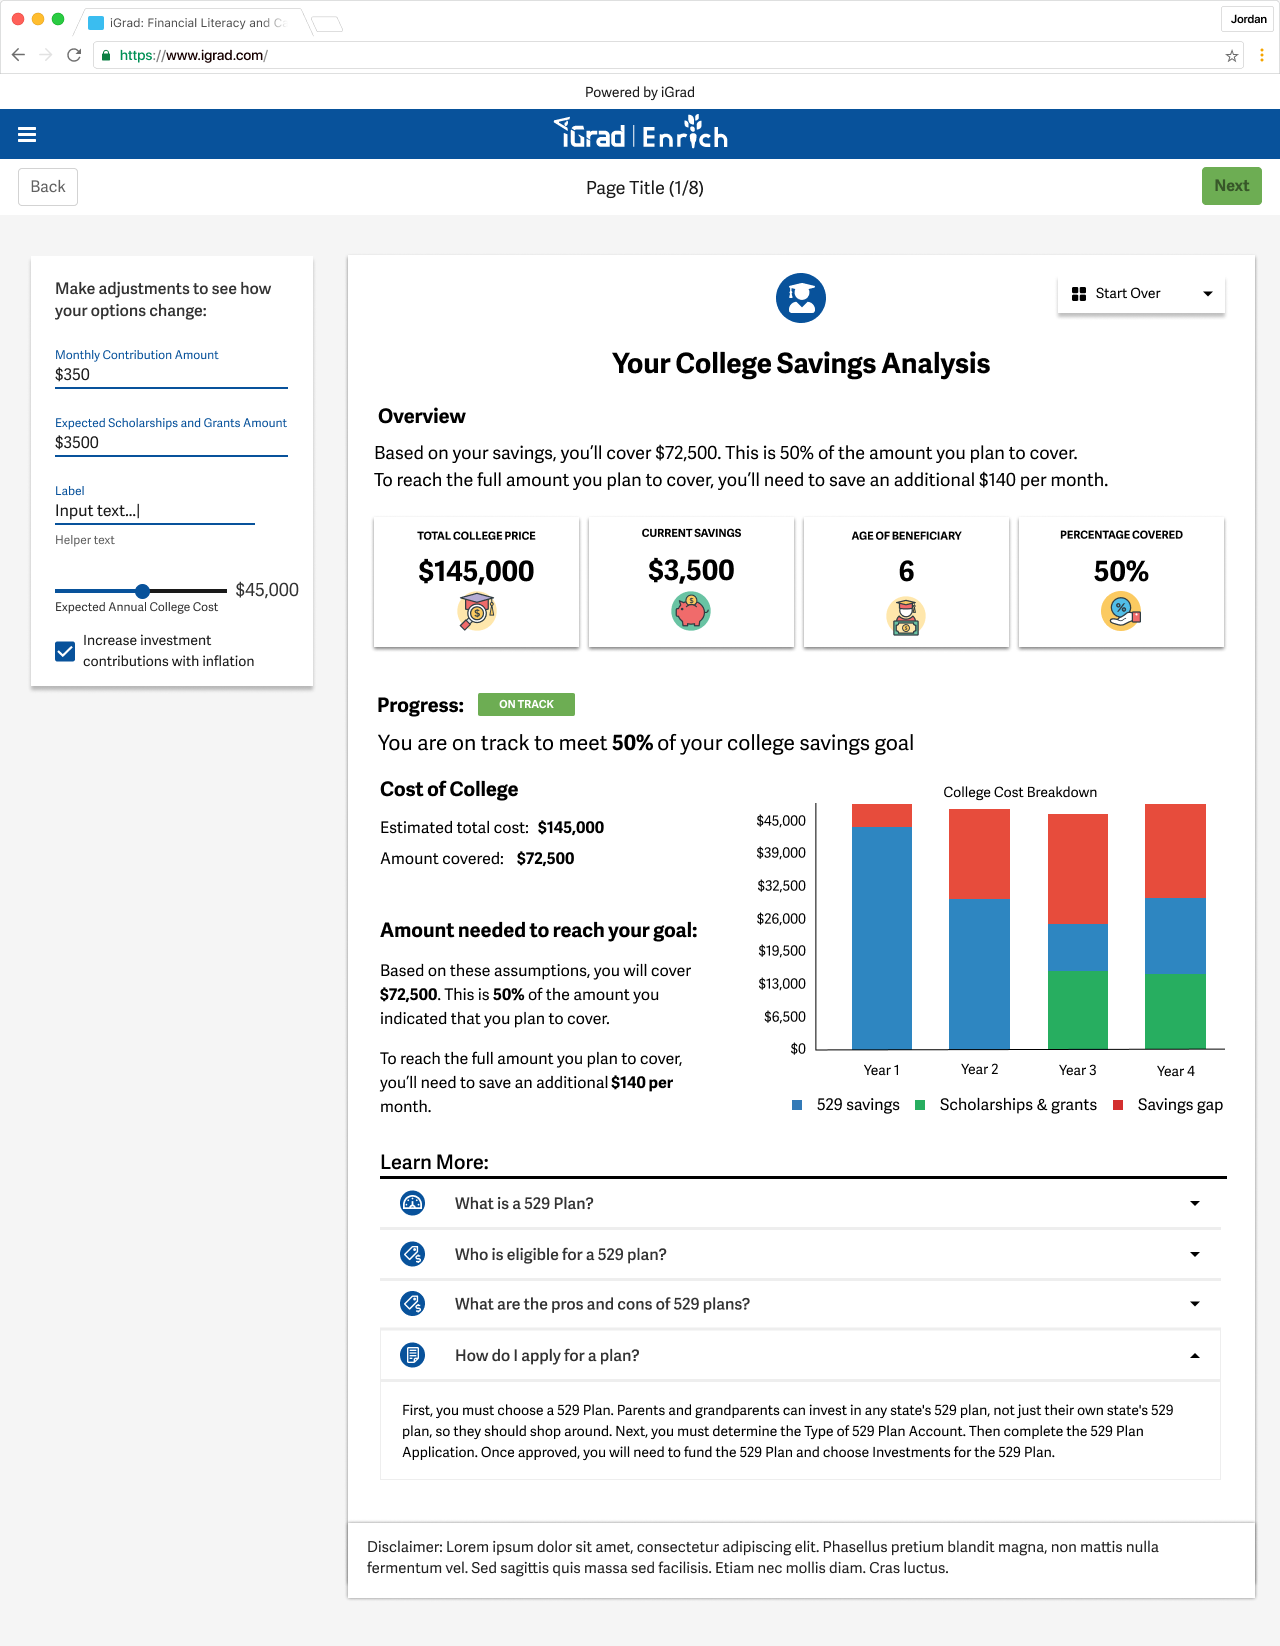Click the 'How do I apply' document icon
The image size is (1280, 1646).
(x=412, y=1355)
